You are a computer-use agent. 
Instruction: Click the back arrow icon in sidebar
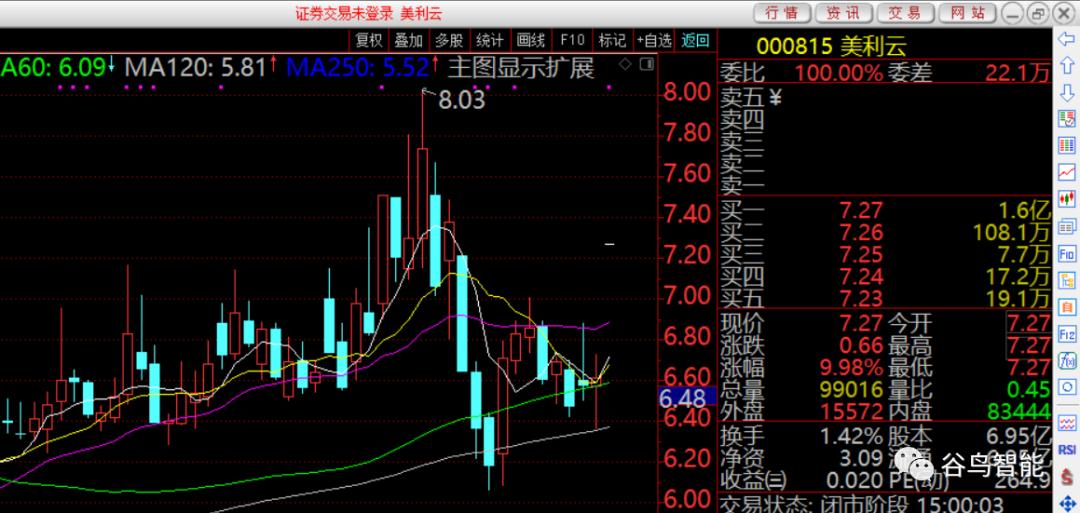click(1067, 40)
